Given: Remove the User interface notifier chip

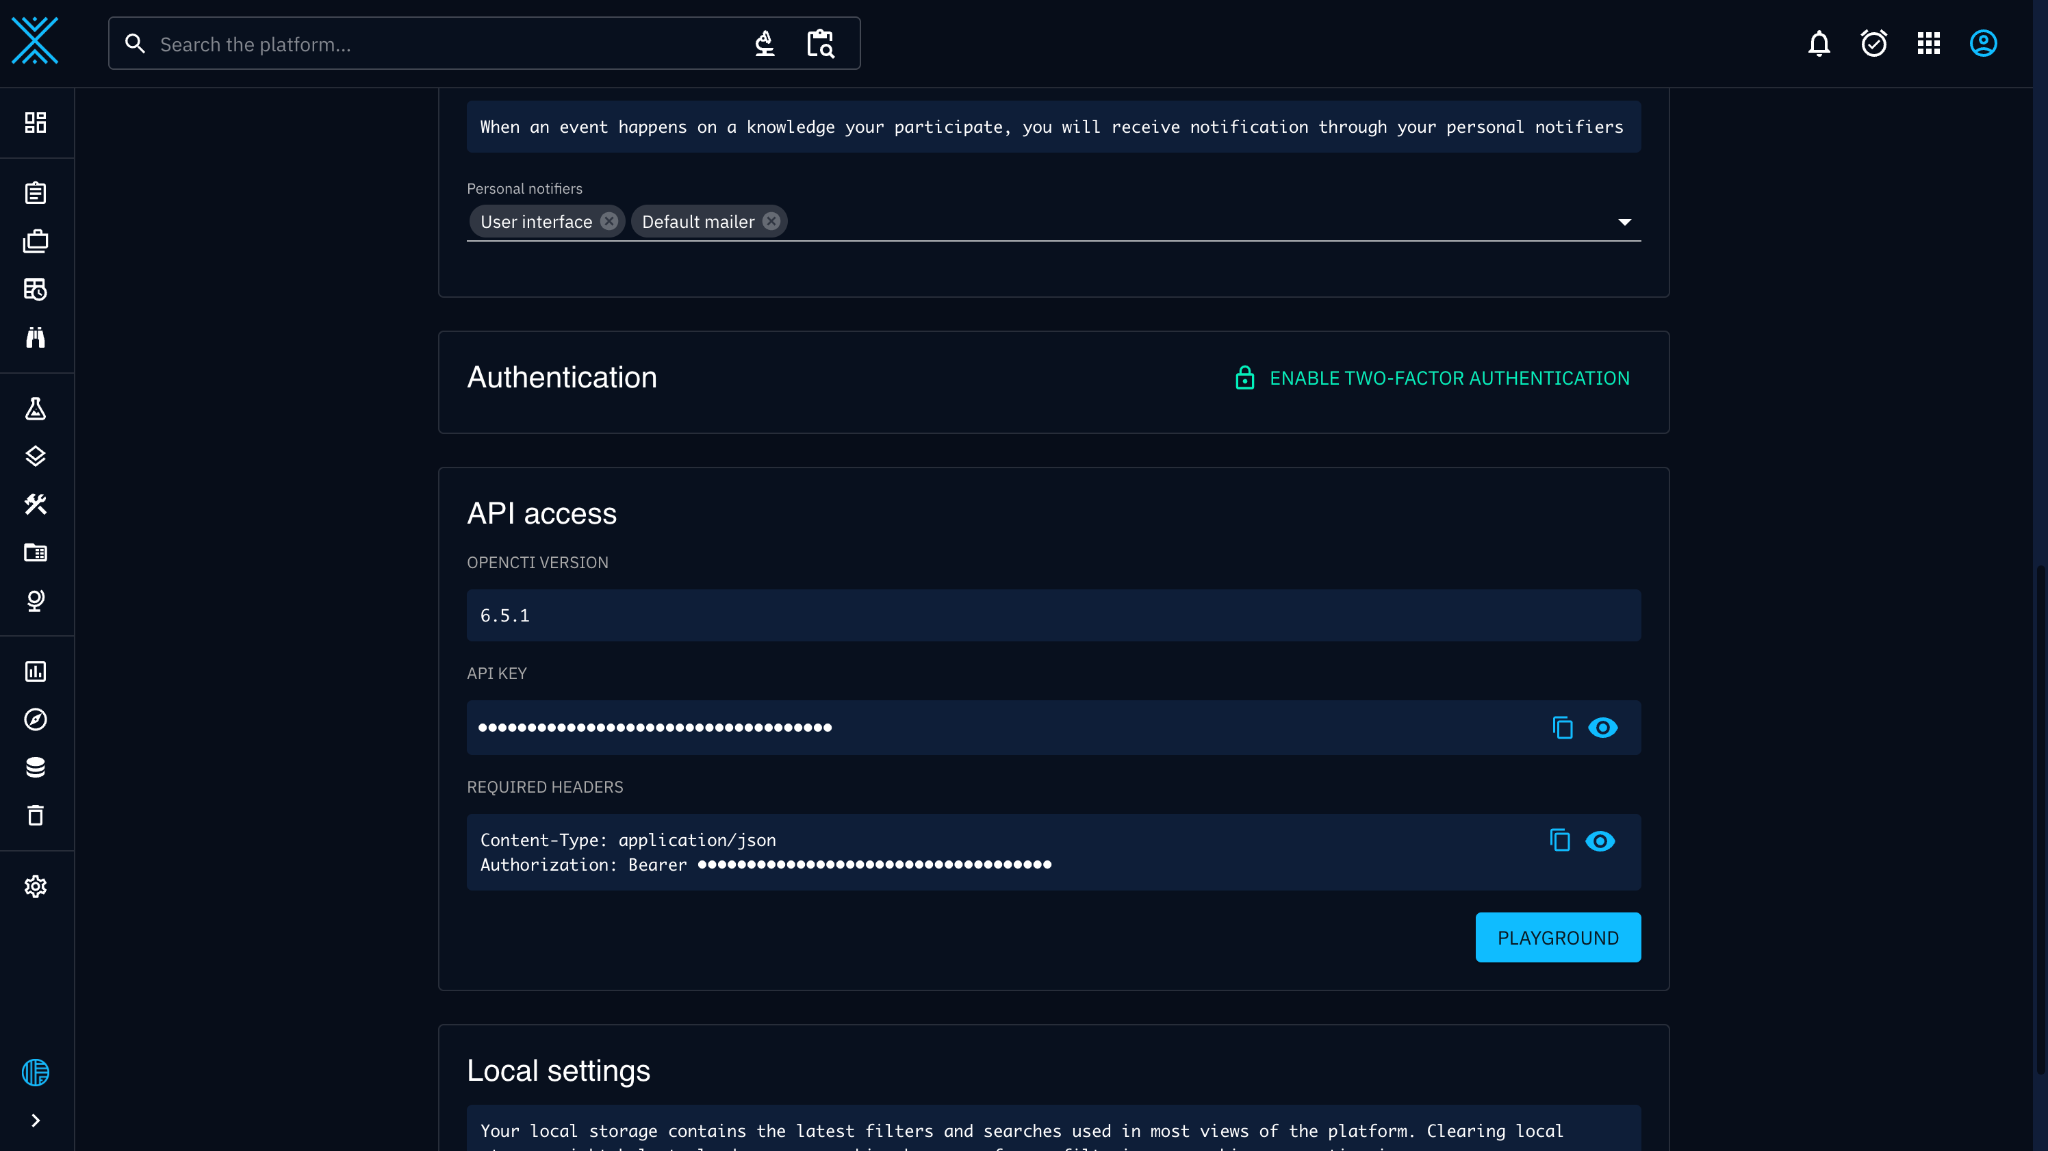Looking at the screenshot, I should coord(609,221).
